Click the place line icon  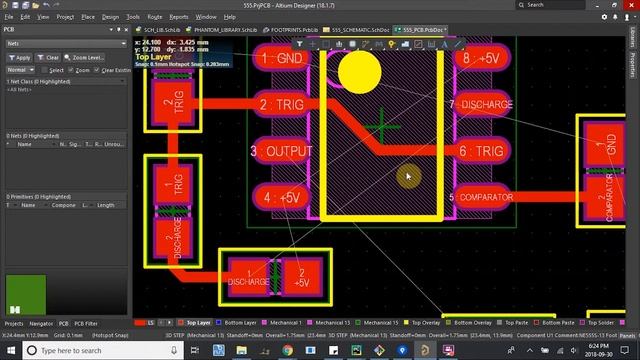pyautogui.click(x=458, y=44)
